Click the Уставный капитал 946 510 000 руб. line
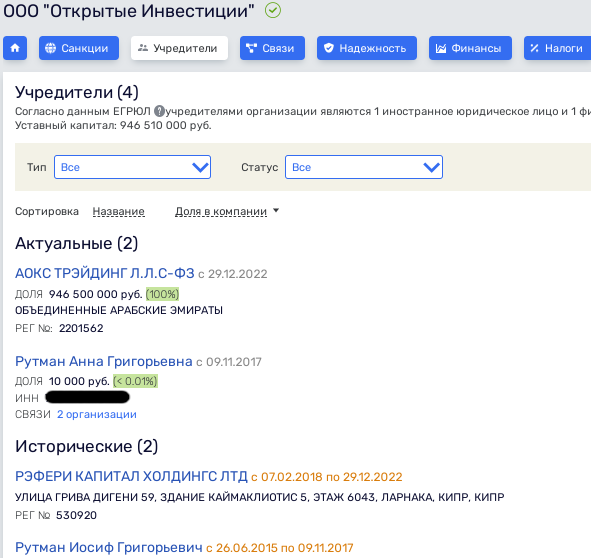The width and height of the screenshot is (591, 558). [x=113, y=125]
